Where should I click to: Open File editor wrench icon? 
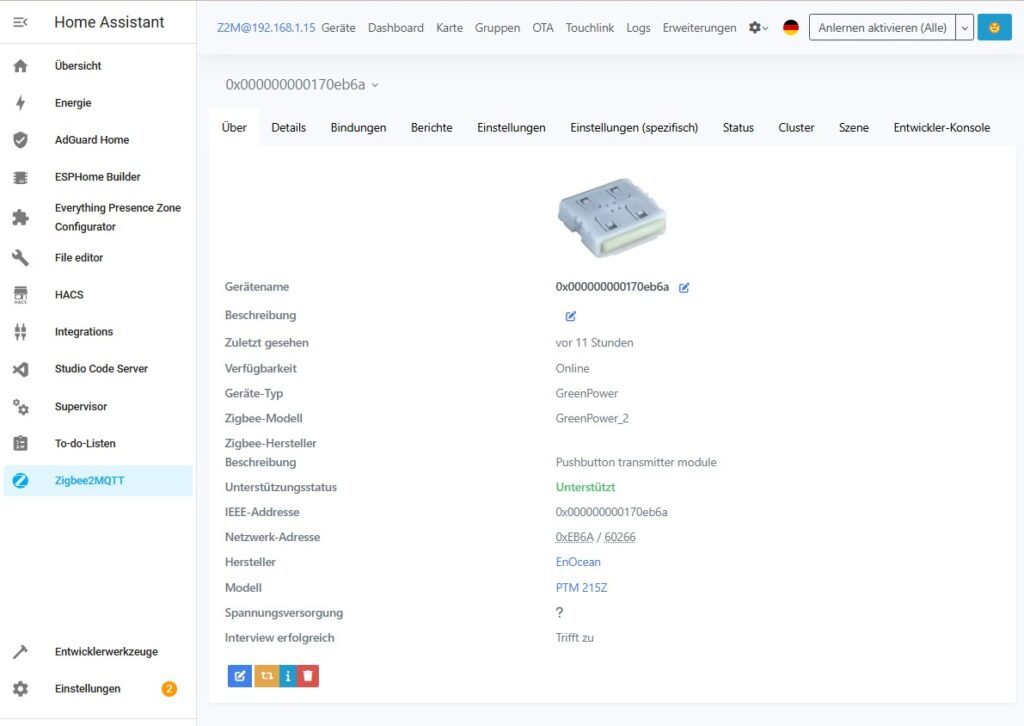pyautogui.click(x=20, y=258)
